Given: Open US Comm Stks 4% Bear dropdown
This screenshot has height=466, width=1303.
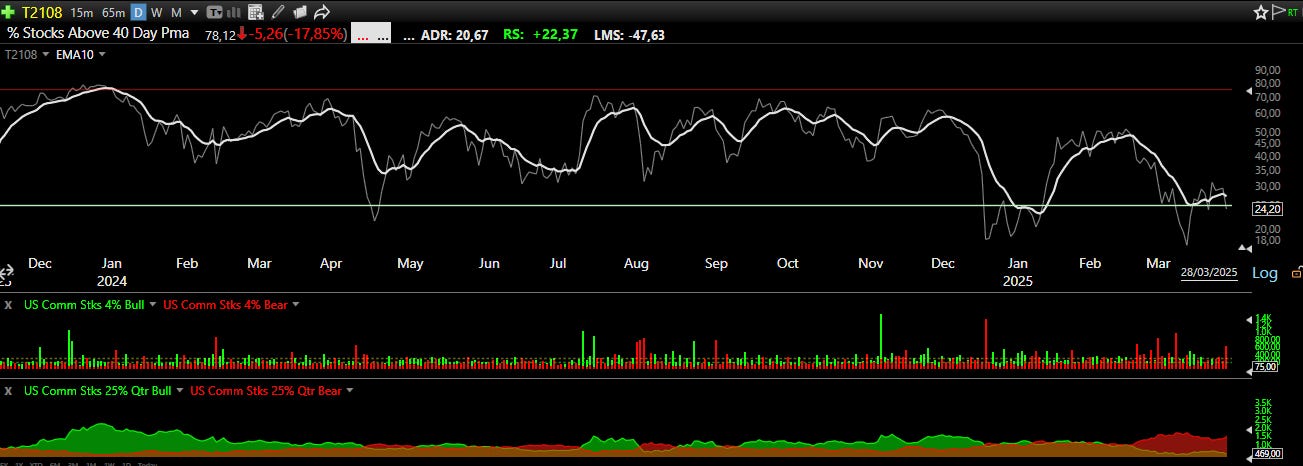Looking at the screenshot, I should click(295, 305).
